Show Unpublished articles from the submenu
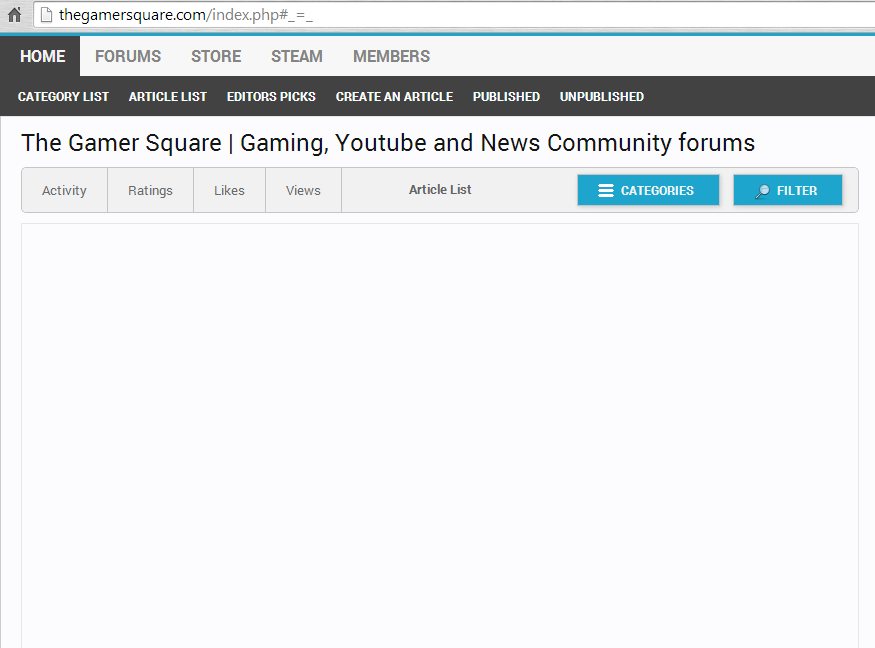This screenshot has width=875, height=648. coord(602,97)
